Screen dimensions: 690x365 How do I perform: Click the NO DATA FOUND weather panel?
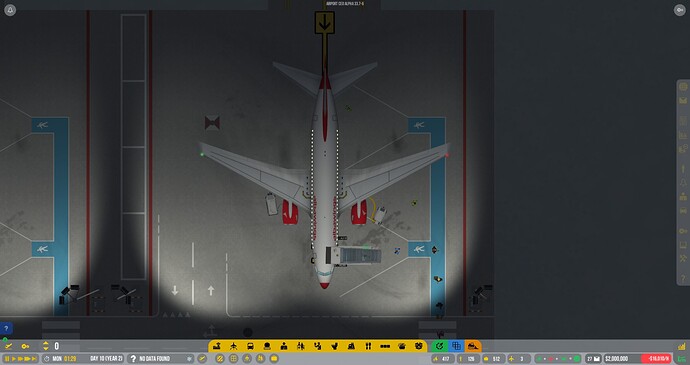click(x=161, y=359)
